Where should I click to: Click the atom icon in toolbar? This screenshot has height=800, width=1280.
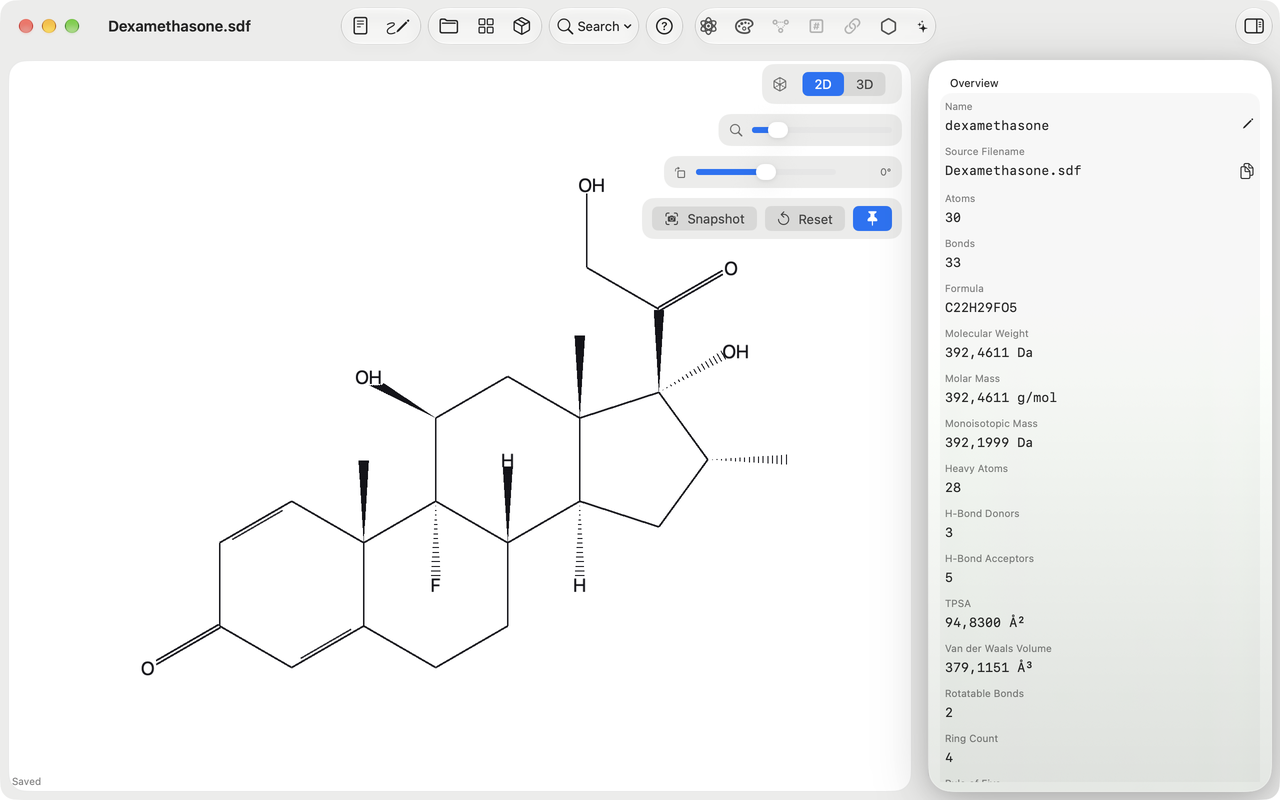coord(708,26)
